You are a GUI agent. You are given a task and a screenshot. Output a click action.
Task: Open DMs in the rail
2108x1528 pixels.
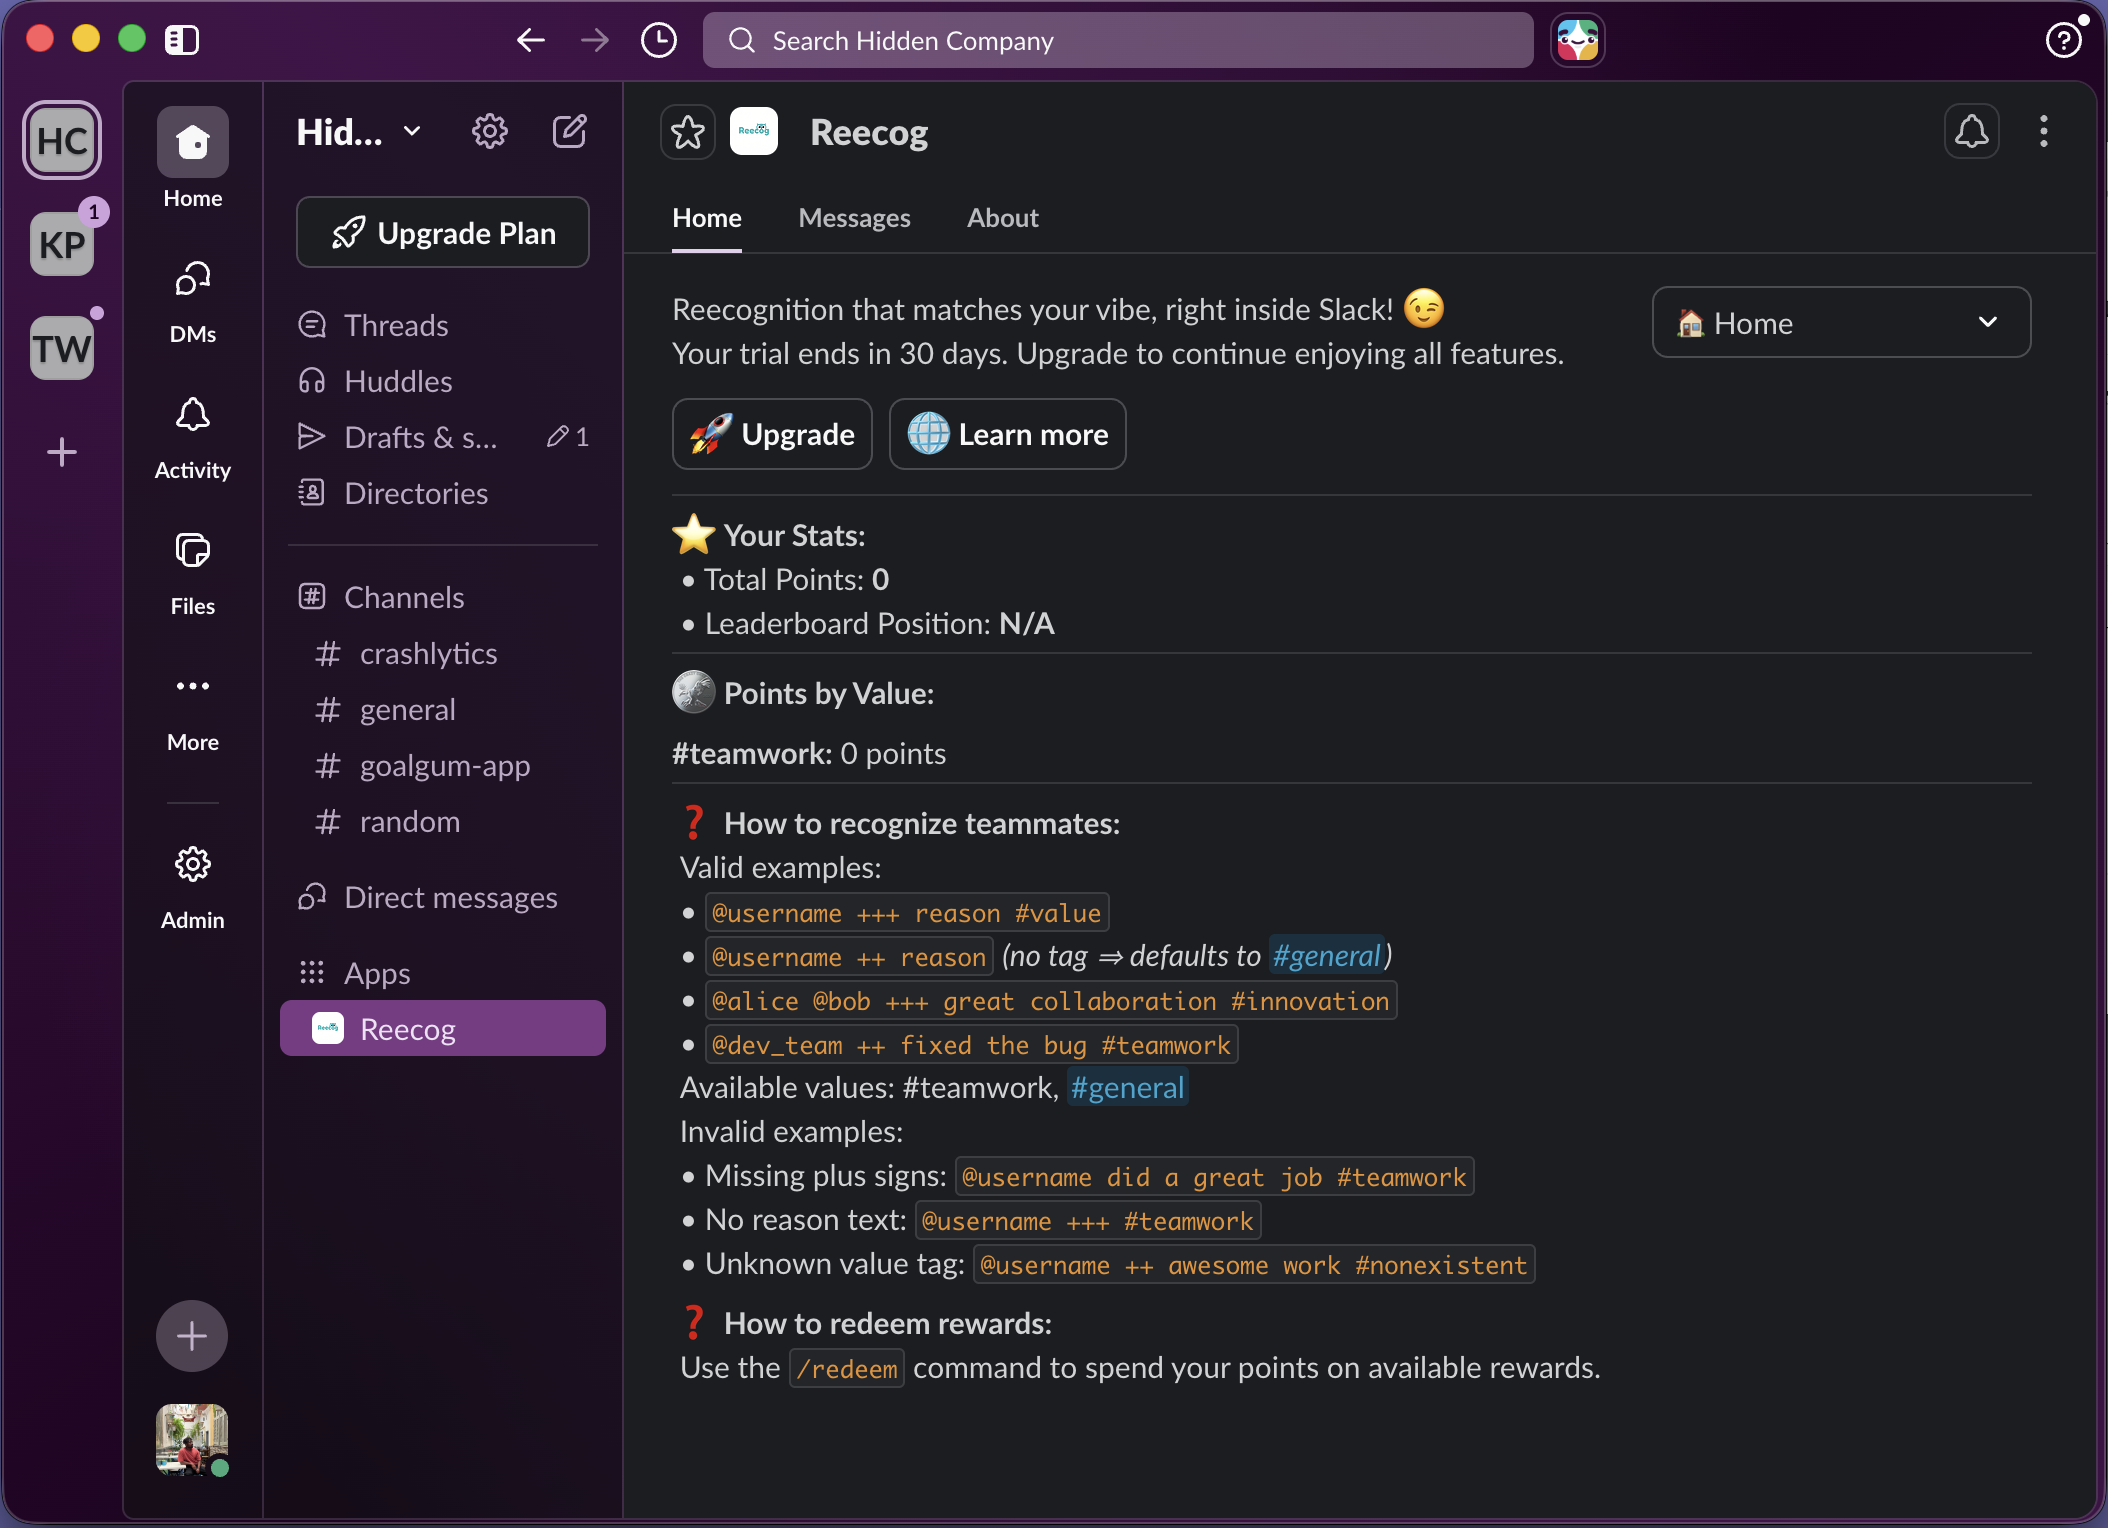(x=193, y=302)
